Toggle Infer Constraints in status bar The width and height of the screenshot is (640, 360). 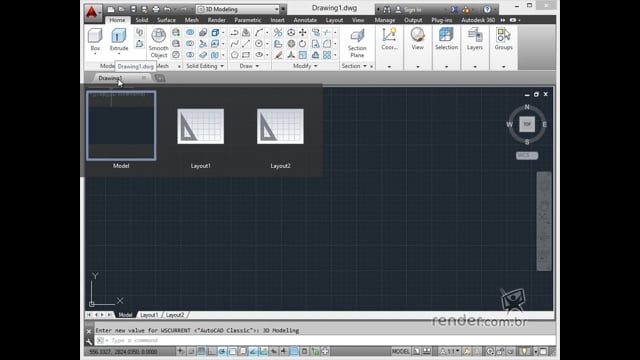(x=181, y=351)
